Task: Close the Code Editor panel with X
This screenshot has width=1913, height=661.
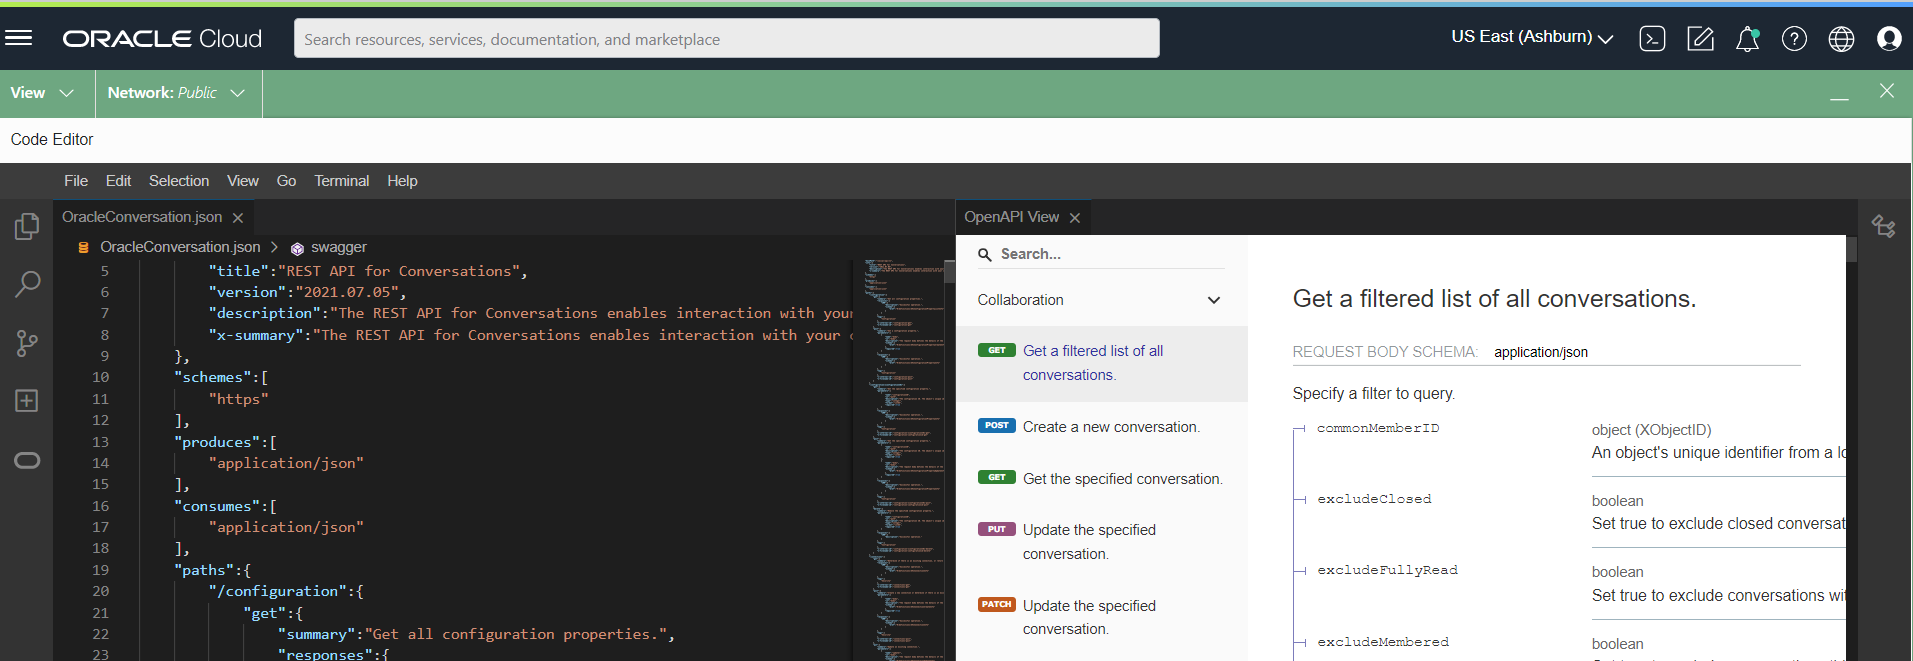Action: (1887, 91)
